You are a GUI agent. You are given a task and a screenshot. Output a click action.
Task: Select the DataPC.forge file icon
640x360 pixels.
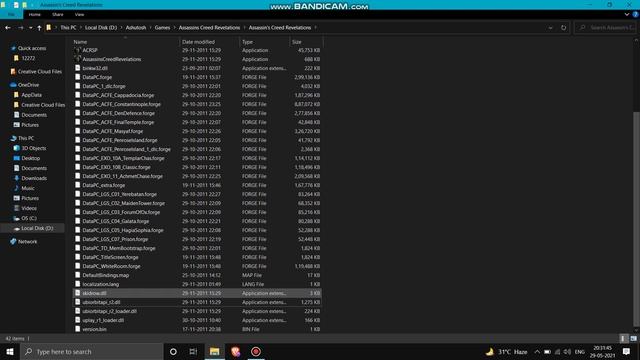78,77
